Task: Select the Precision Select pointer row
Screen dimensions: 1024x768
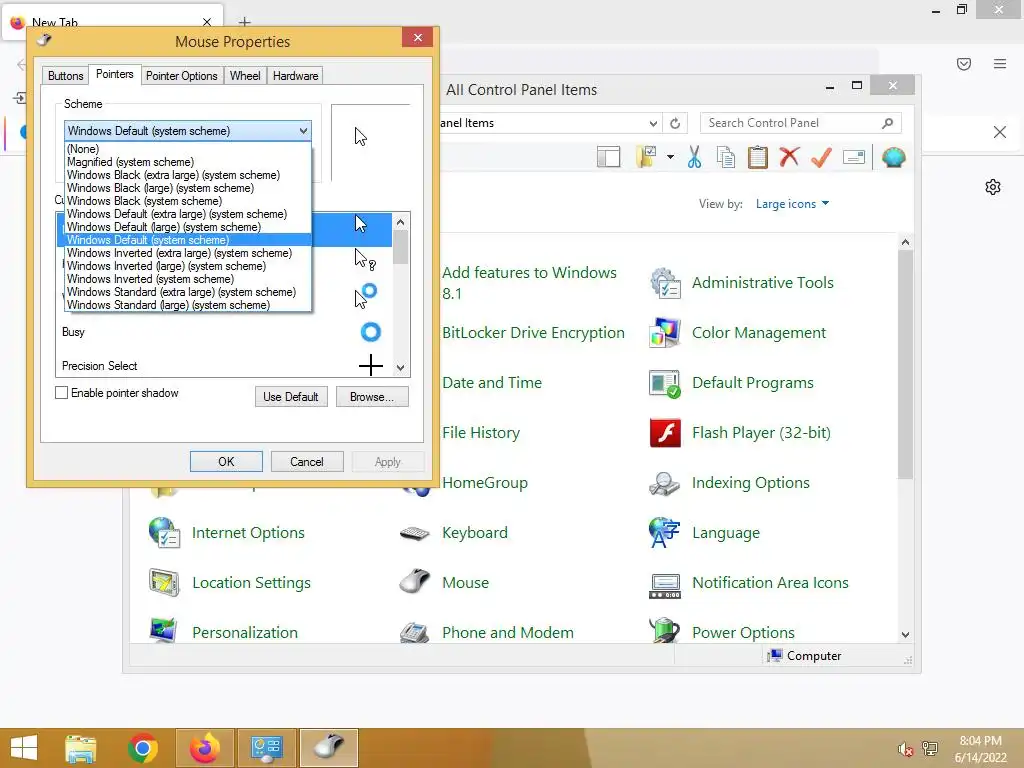Action: tap(224, 366)
